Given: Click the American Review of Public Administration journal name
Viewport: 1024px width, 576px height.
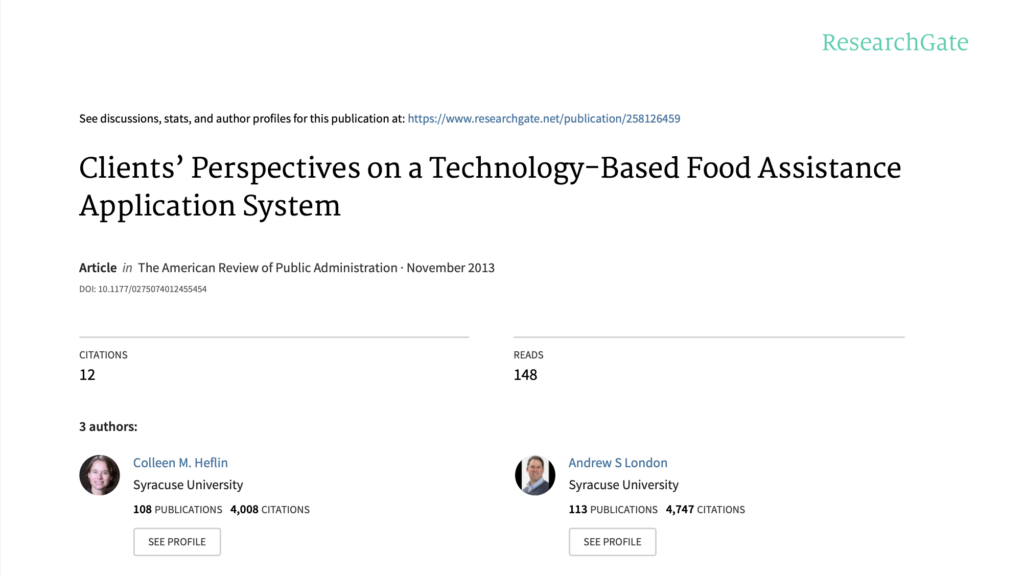Looking at the screenshot, I should tap(267, 268).
